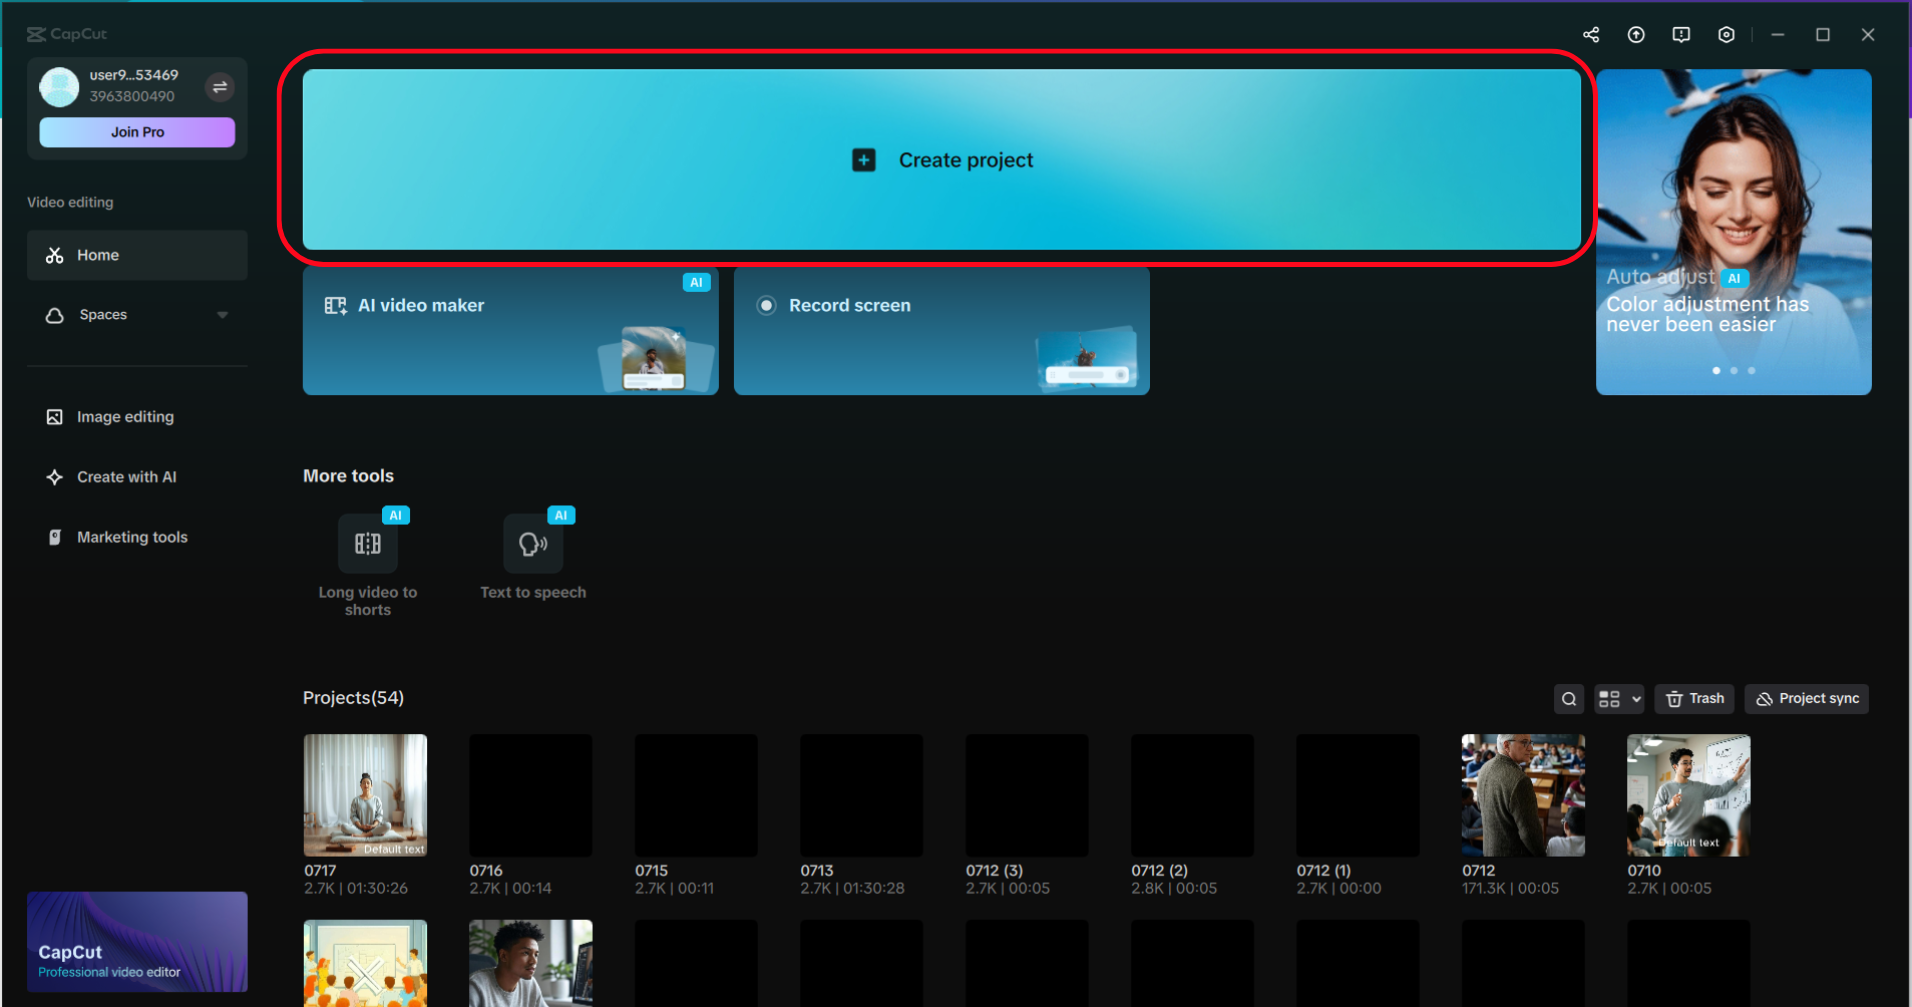Select the Create with AI sidebar item

point(127,477)
